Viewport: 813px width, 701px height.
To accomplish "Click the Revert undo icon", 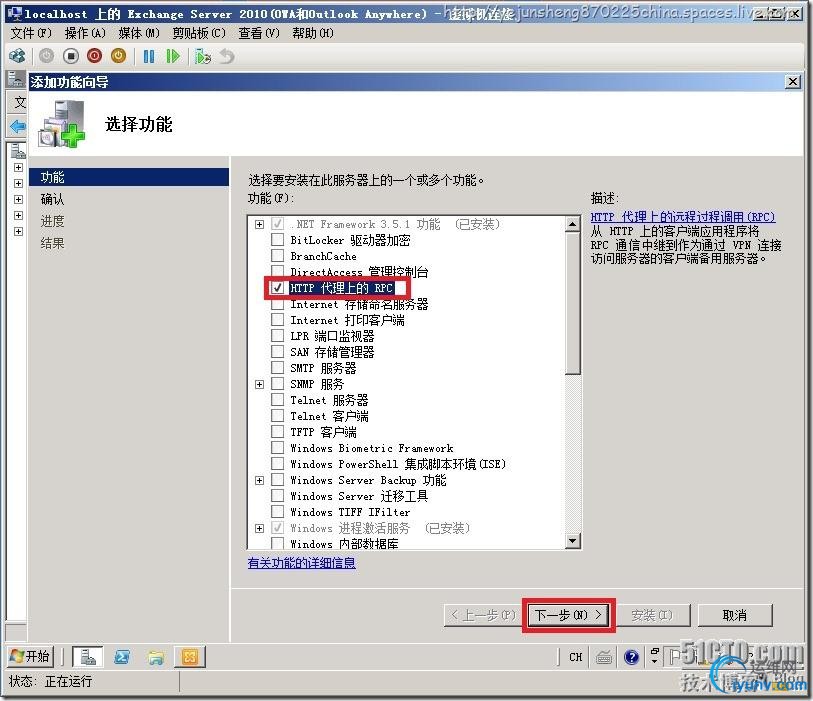I will (227, 56).
